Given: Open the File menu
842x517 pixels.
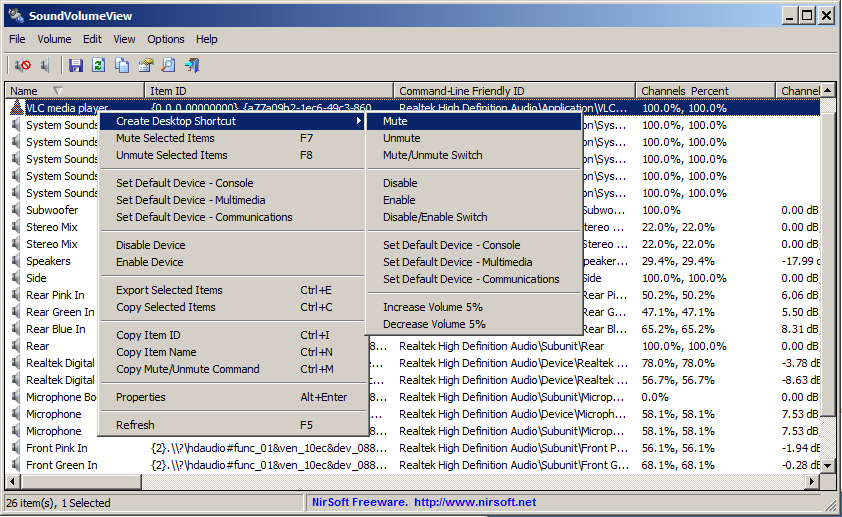Looking at the screenshot, I should point(17,39).
